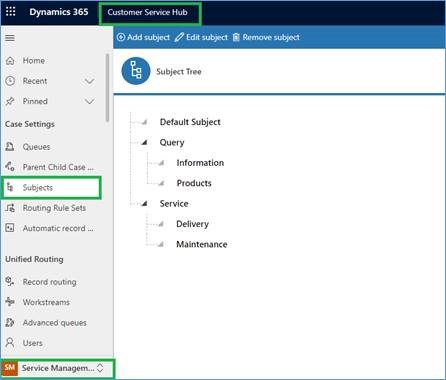
Task: Toggle the Maintenance node triangle
Action: [x=161, y=244]
